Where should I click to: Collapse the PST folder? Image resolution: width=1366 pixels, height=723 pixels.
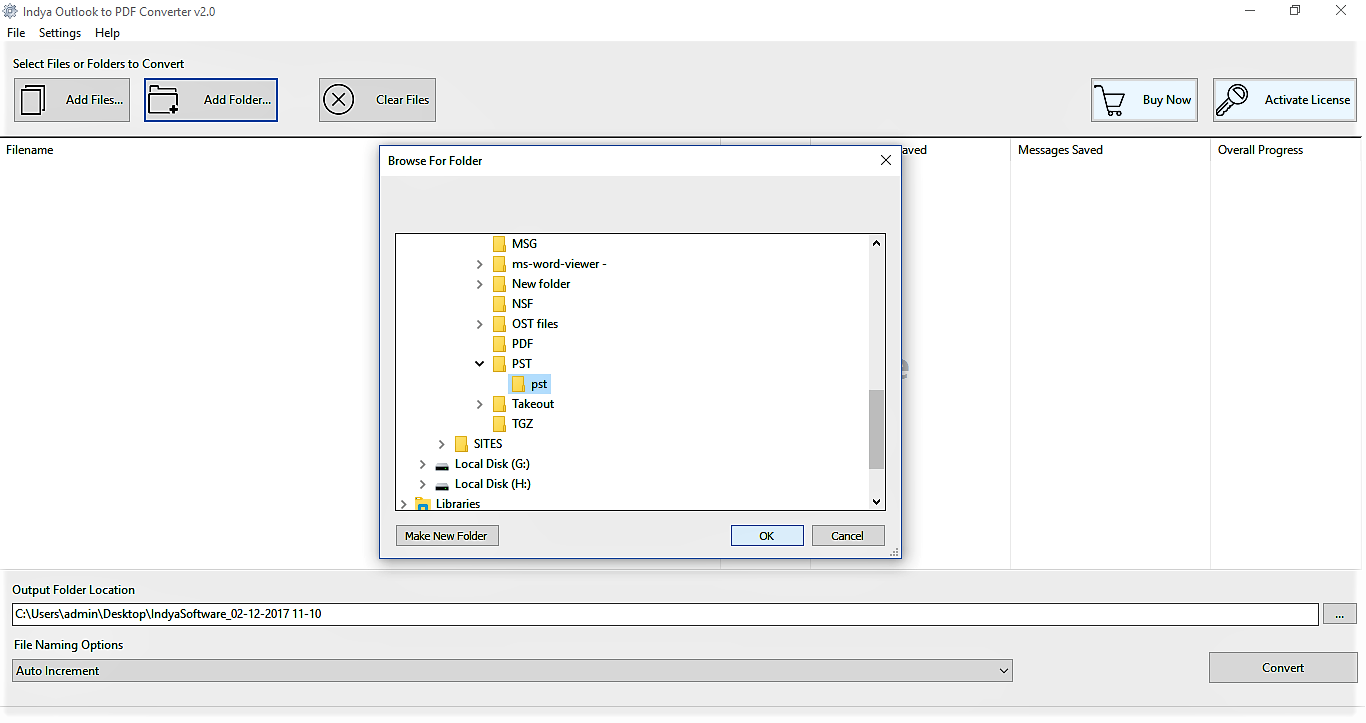480,364
